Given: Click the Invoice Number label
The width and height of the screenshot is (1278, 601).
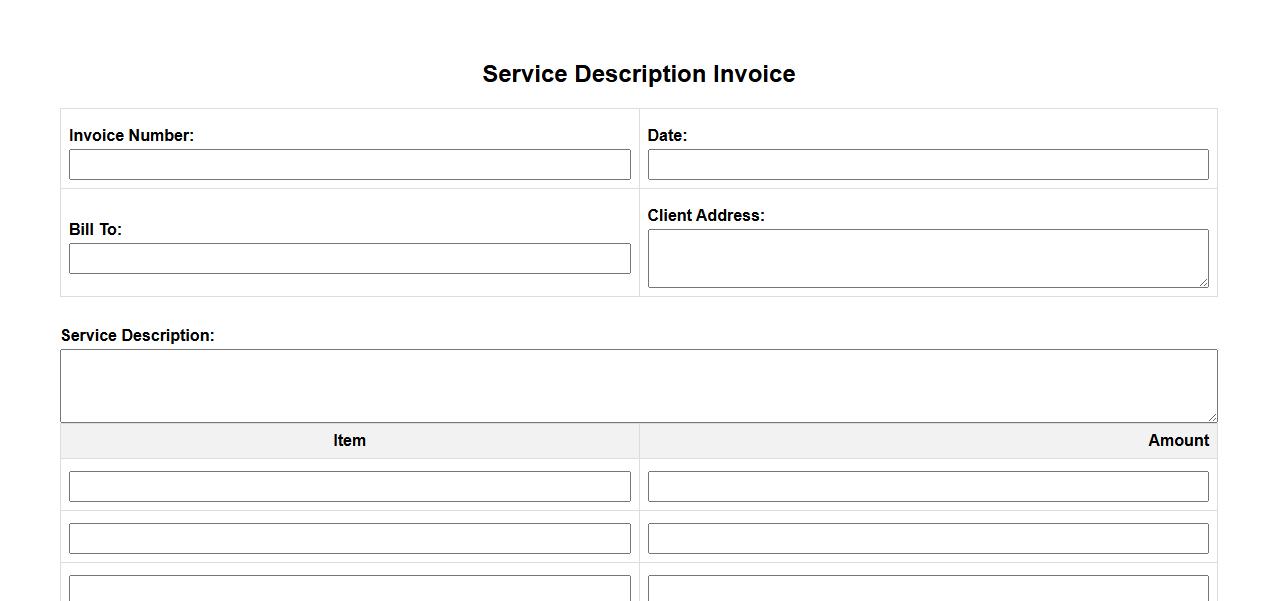Looking at the screenshot, I should click(x=131, y=136).
